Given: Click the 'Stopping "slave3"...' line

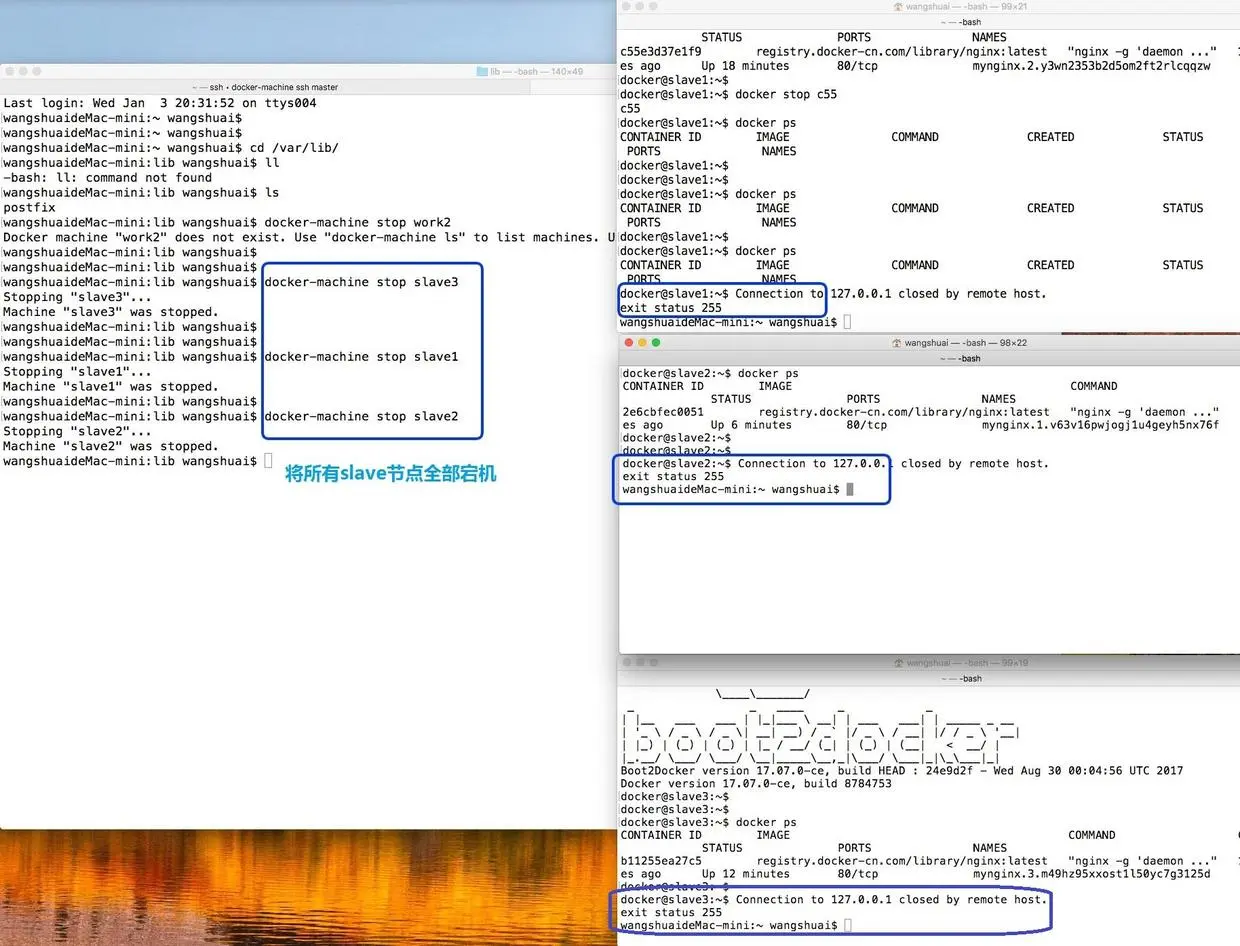Looking at the screenshot, I should click(77, 297).
